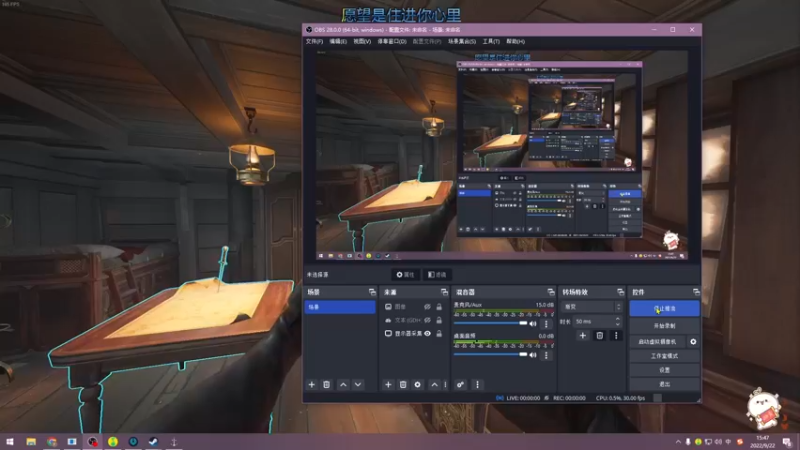Screen dimensions: 800x450
Task: Click the exit button in Controls
Action: click(664, 384)
